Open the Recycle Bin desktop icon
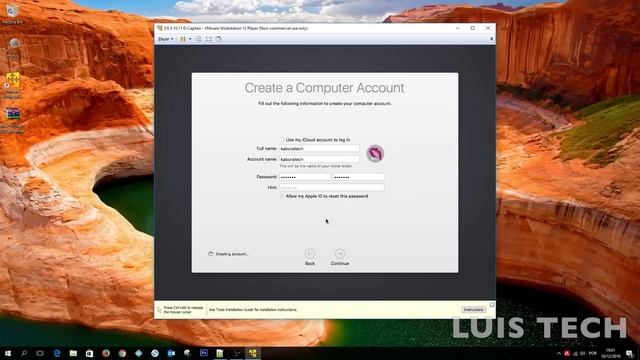640x360 pixels. (x=12, y=13)
